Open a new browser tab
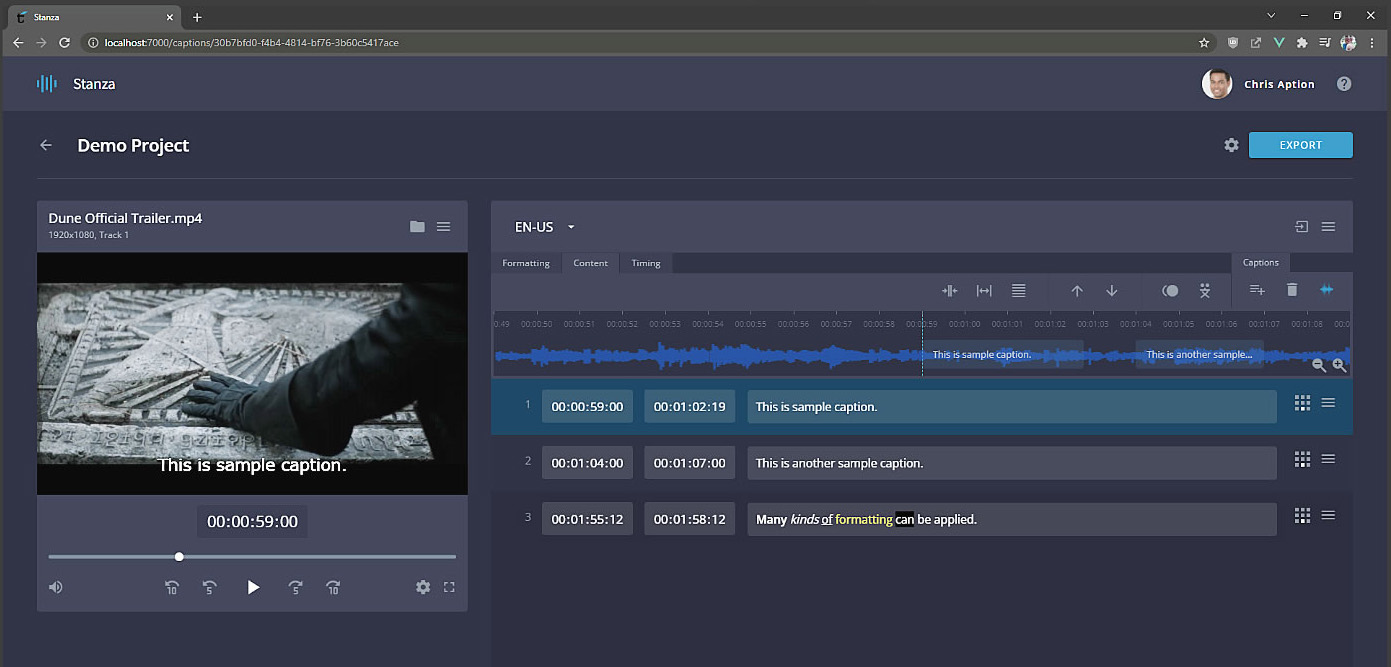 [x=197, y=17]
